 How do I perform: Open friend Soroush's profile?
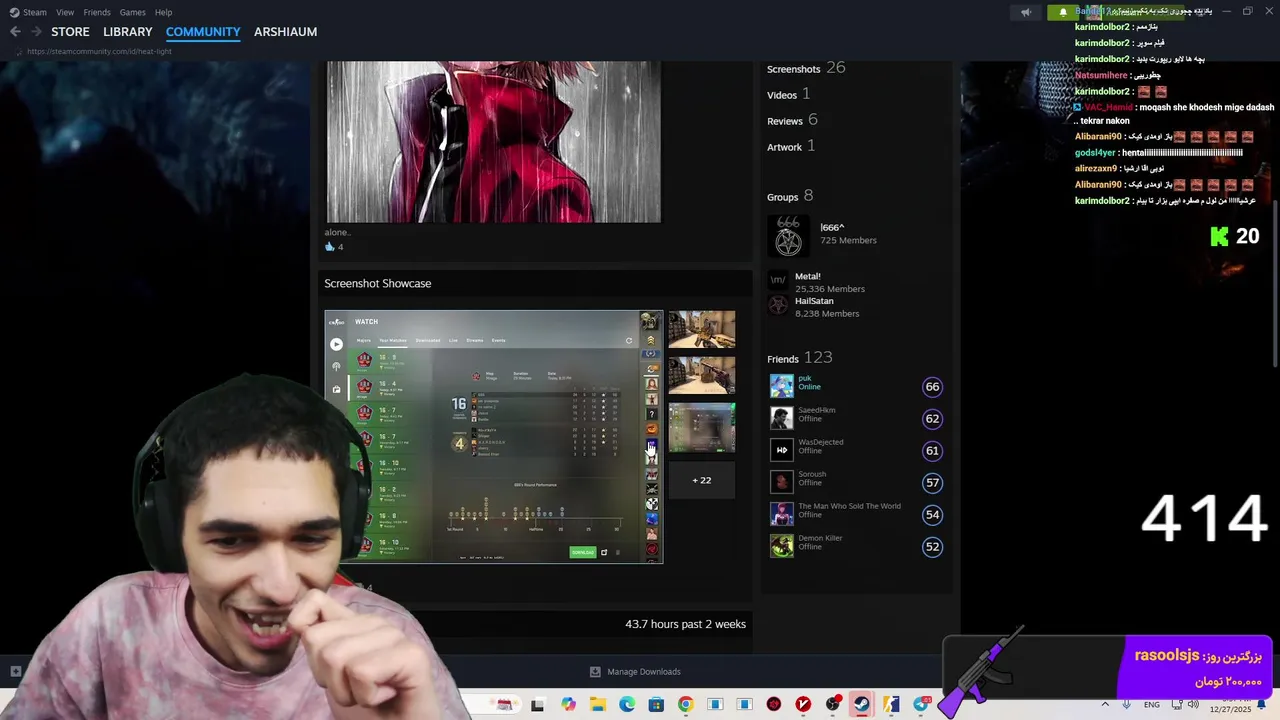click(812, 474)
